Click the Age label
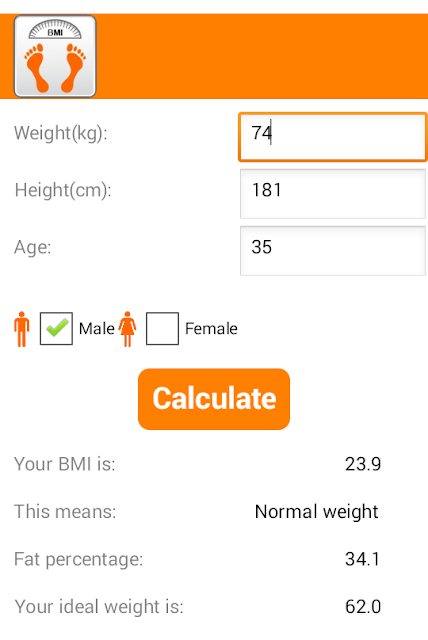Viewport: 428px width, 640px height. click(x=33, y=248)
